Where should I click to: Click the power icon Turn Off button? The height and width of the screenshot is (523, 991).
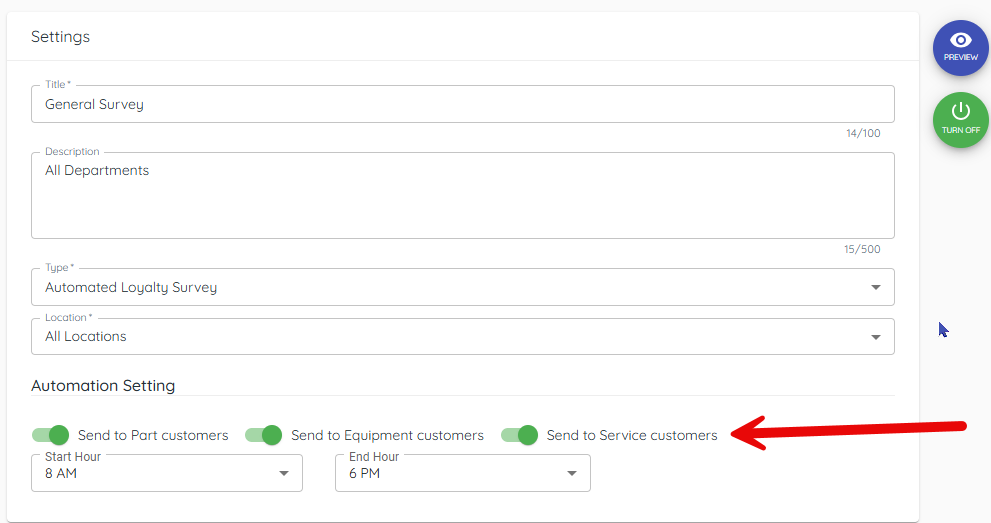tap(960, 119)
